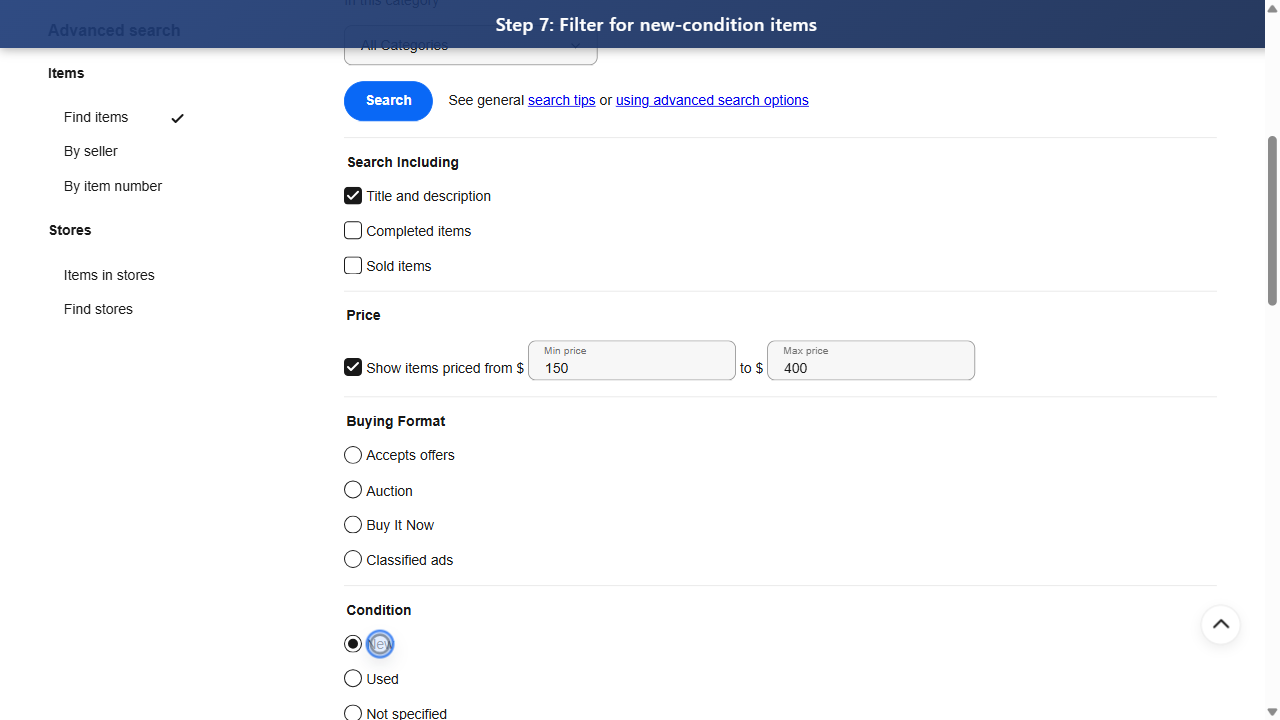This screenshot has width=1280, height=720.
Task: Click using advanced search options link
Action: click(711, 100)
